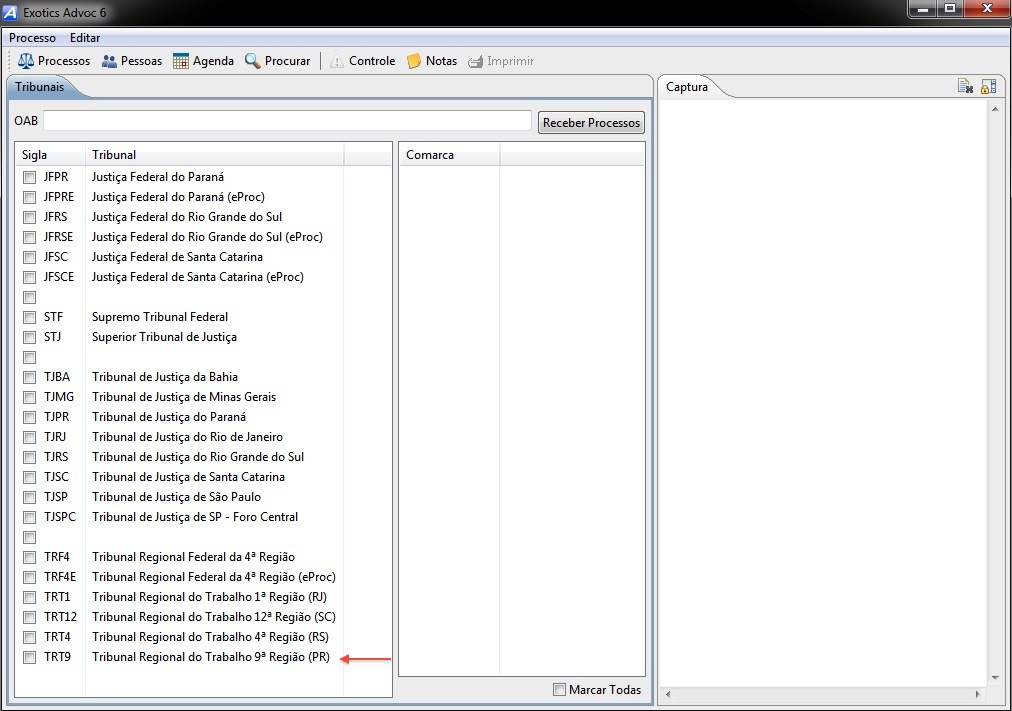Open the Controle warning icon
The image size is (1012, 711).
(337, 61)
